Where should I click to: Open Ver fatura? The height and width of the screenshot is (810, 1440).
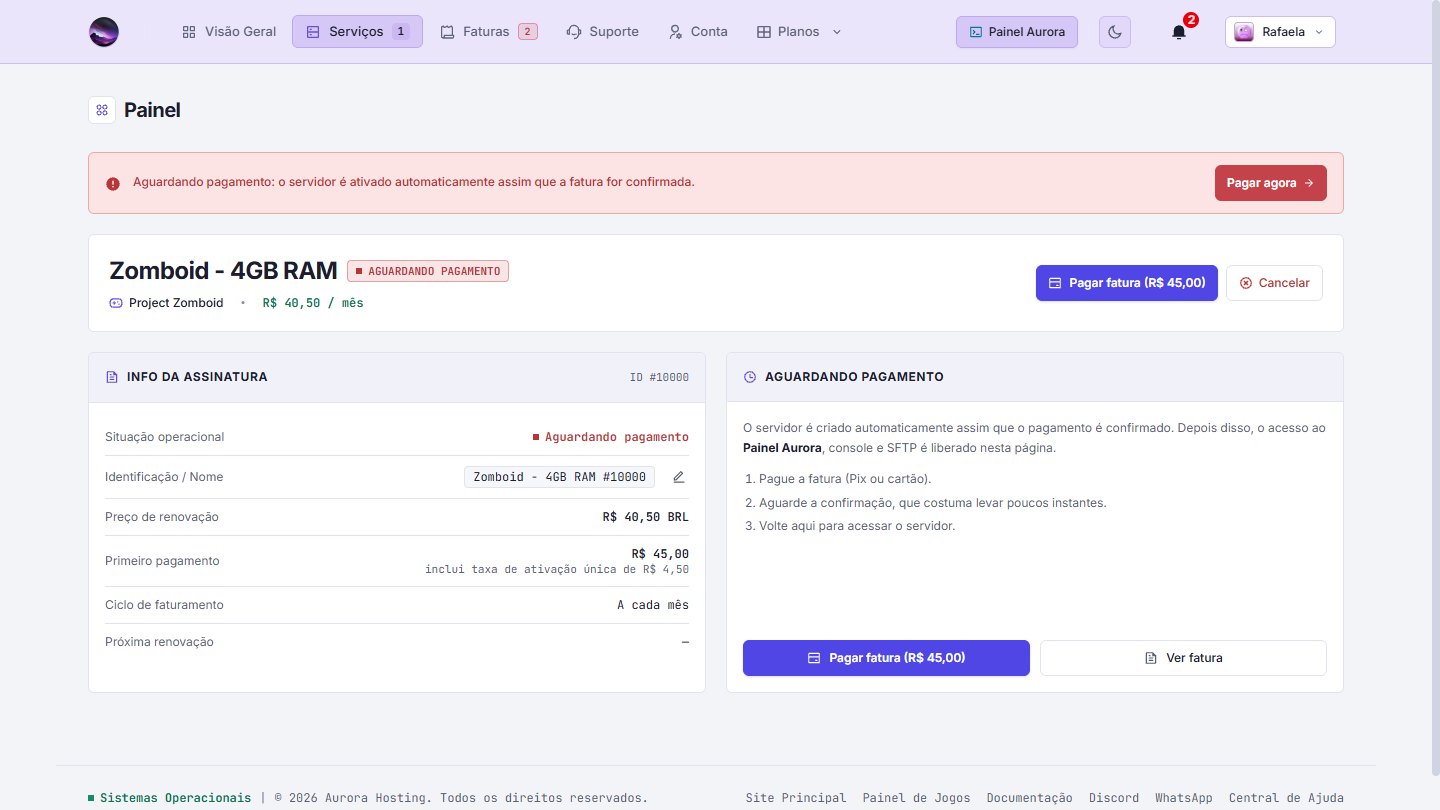(x=1183, y=658)
